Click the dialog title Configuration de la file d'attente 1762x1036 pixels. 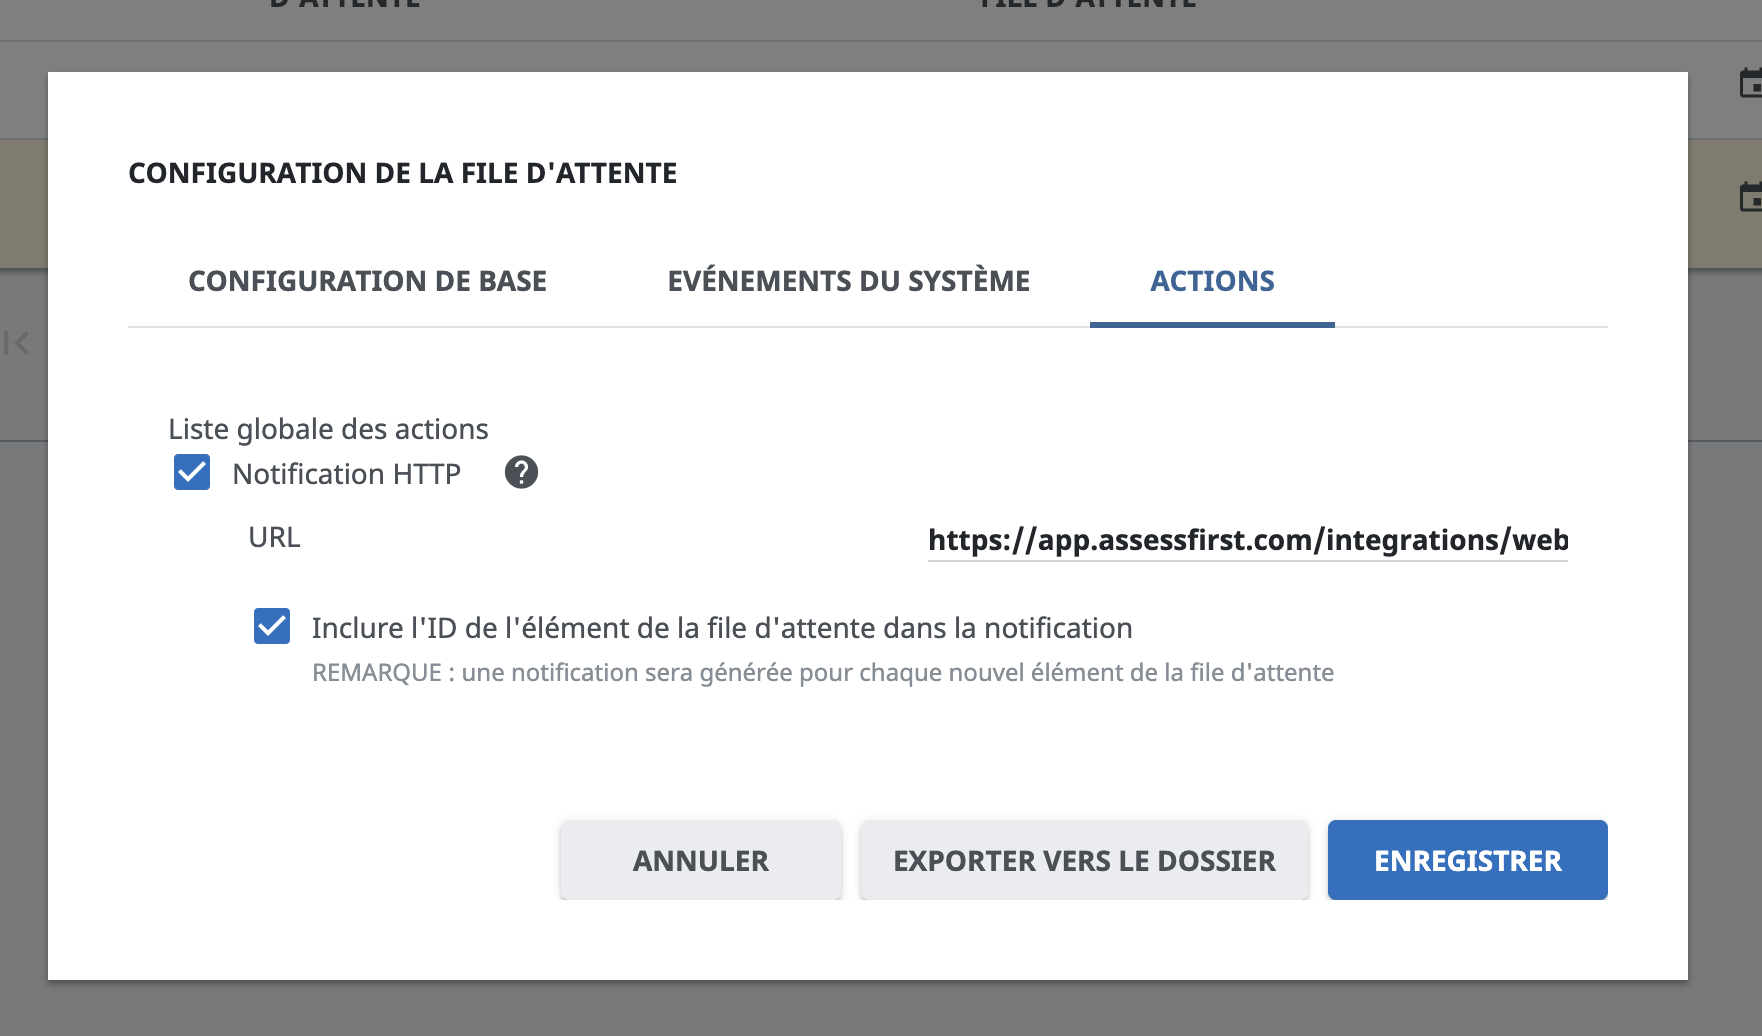[x=402, y=172]
